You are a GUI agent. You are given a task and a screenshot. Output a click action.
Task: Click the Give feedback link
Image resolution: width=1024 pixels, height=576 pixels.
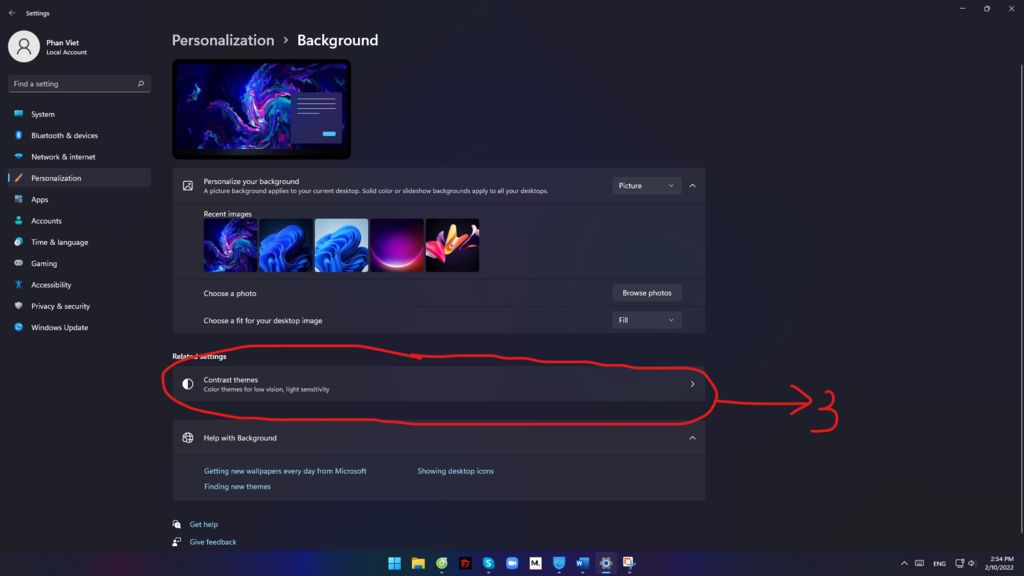213,542
